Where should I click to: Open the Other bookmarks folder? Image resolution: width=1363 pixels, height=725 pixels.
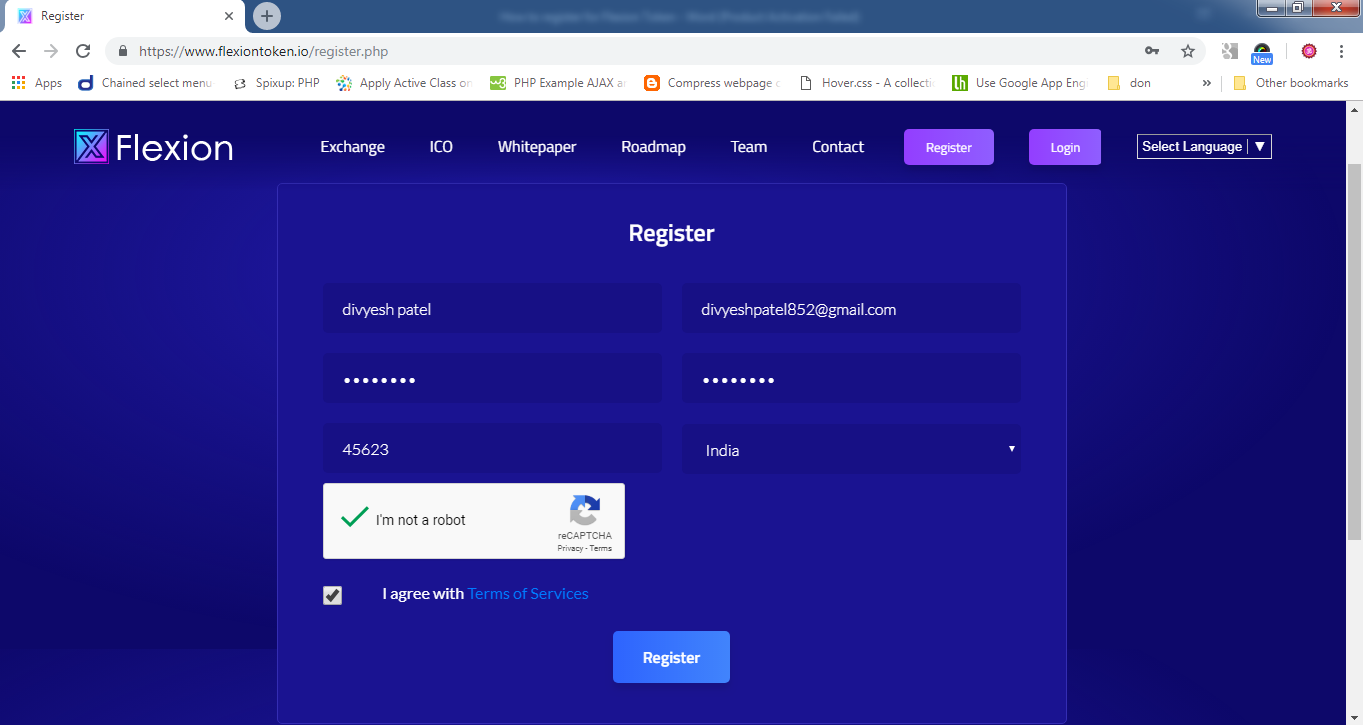pyautogui.click(x=1290, y=83)
